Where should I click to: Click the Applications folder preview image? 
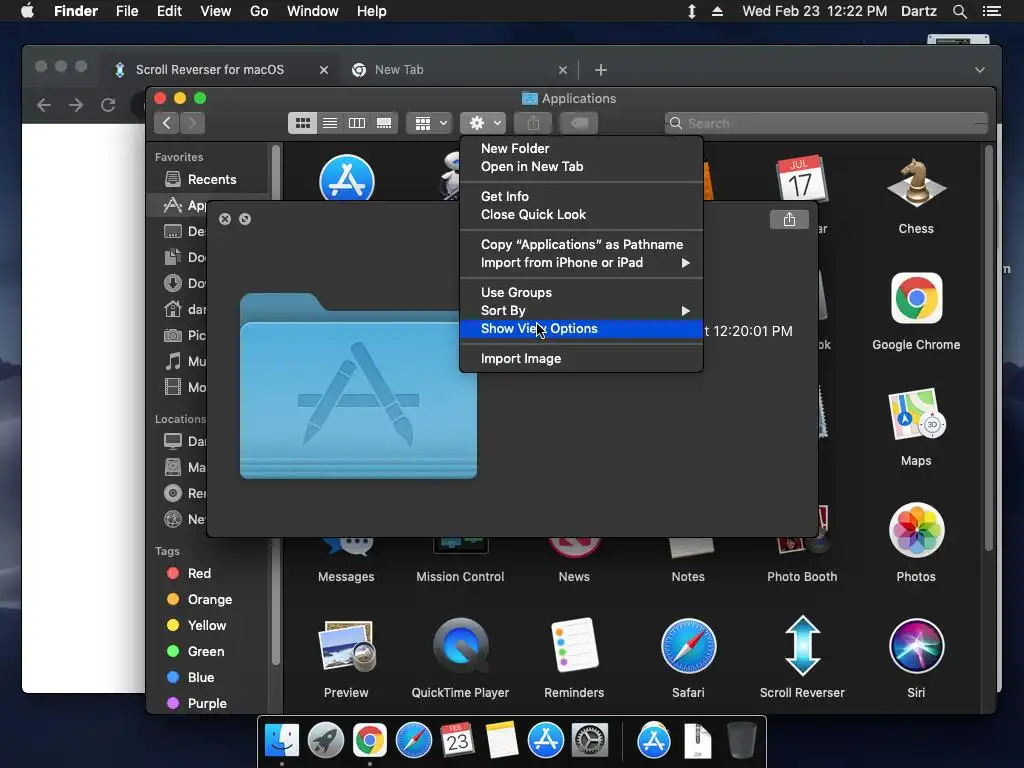click(x=358, y=385)
